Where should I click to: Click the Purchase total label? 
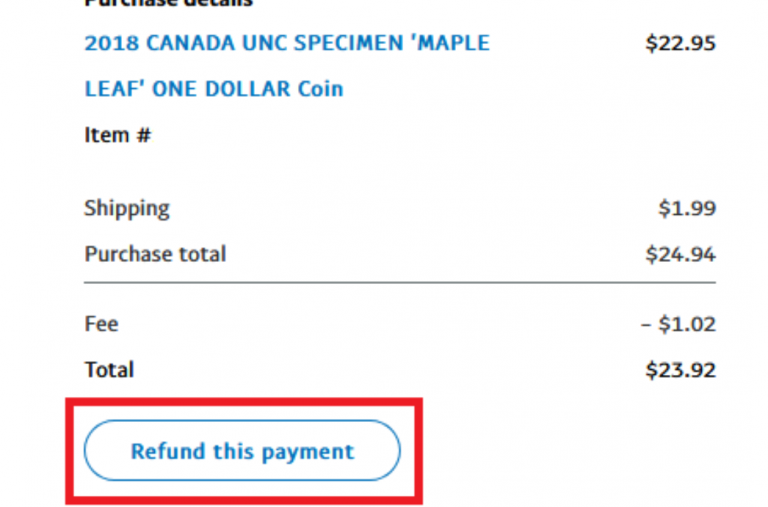(155, 254)
